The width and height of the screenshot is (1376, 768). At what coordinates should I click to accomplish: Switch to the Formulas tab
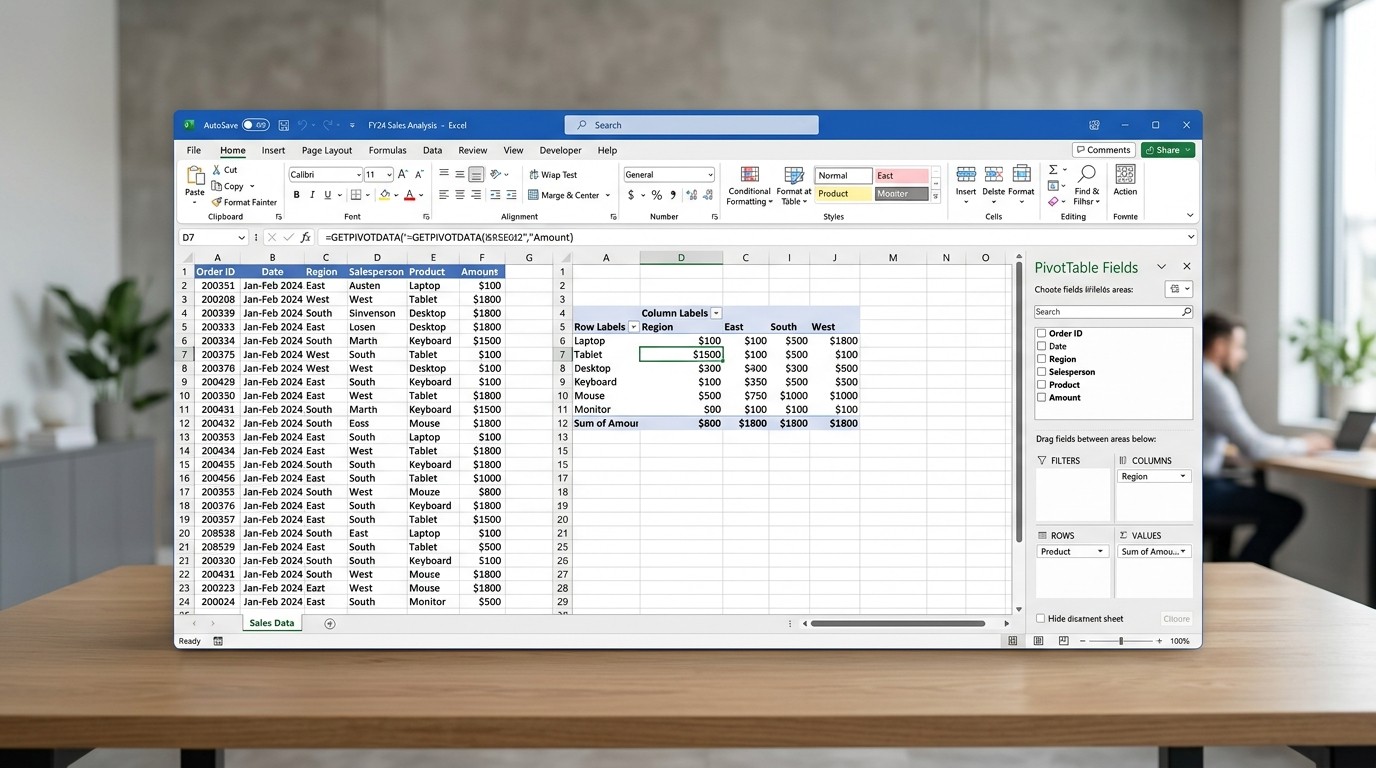click(387, 150)
